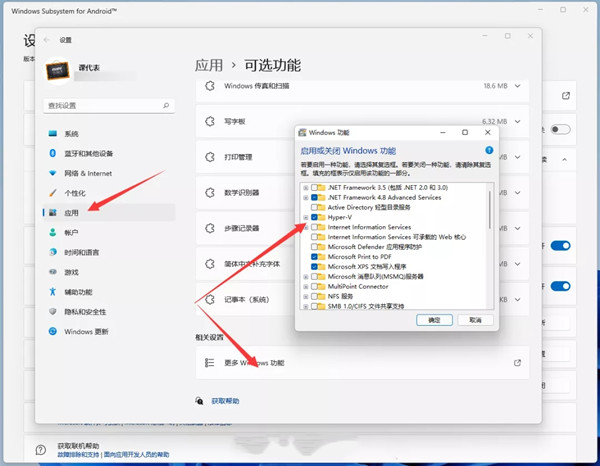The image size is (600, 466).
Task: Focus the 查找设置 search field
Action: (x=109, y=106)
